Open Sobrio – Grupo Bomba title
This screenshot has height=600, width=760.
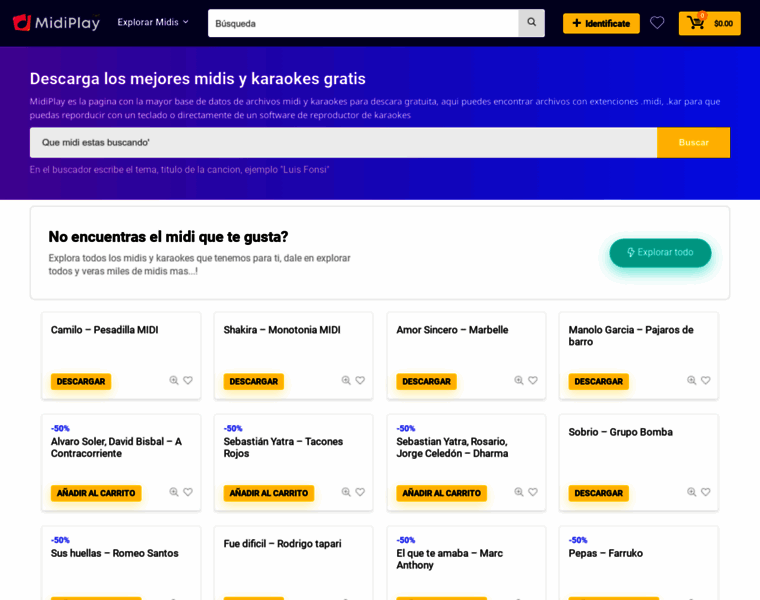620,432
